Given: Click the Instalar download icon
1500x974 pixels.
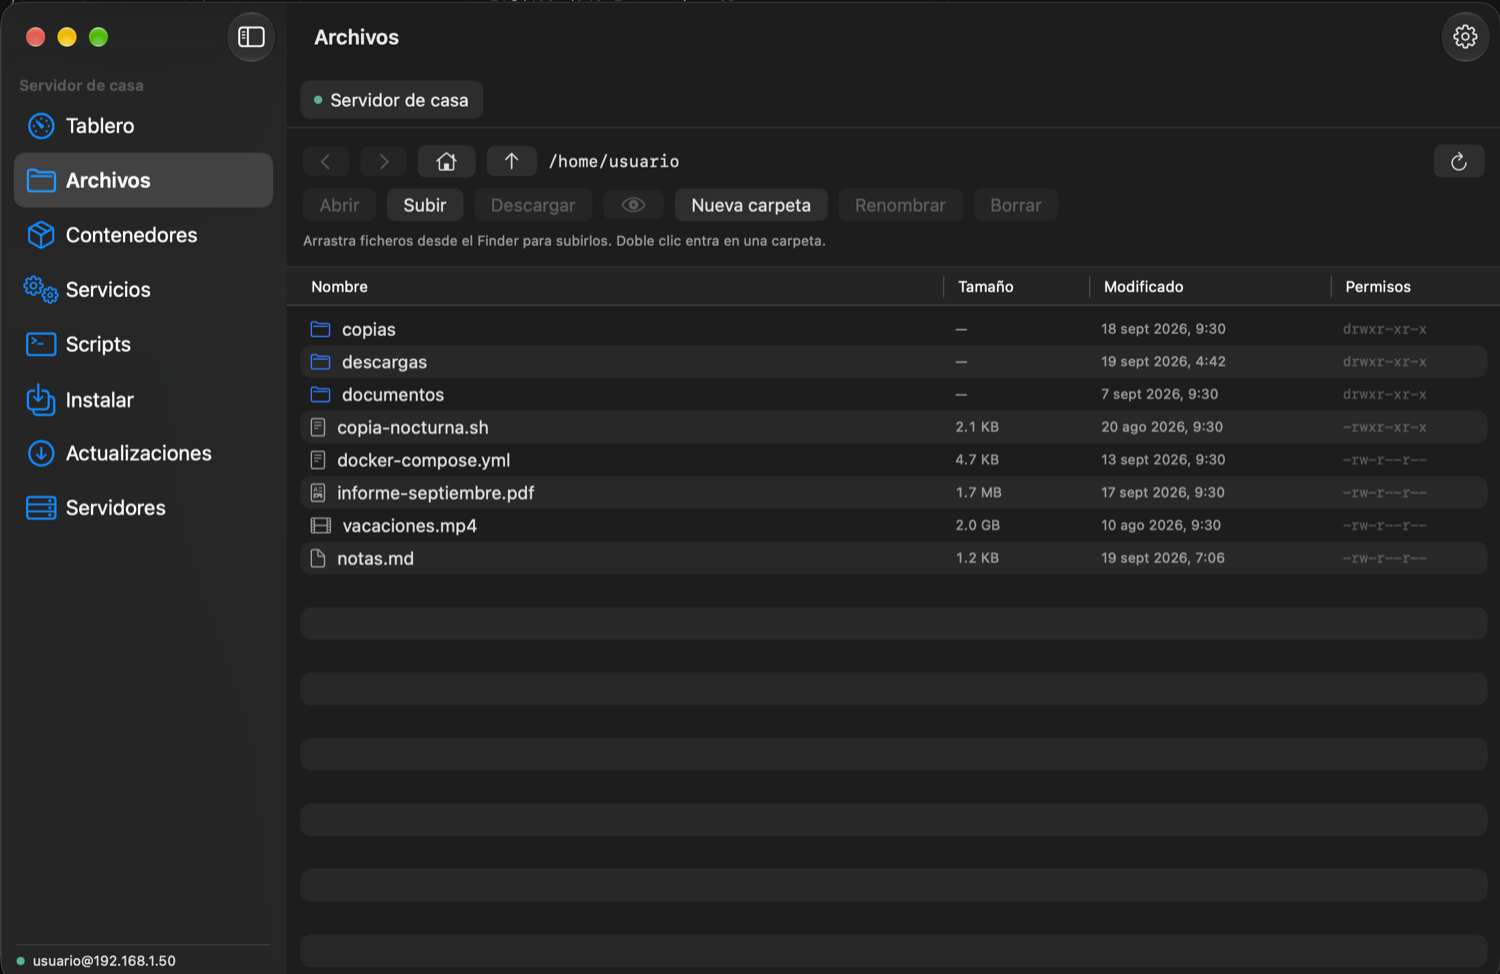Looking at the screenshot, I should (x=41, y=399).
